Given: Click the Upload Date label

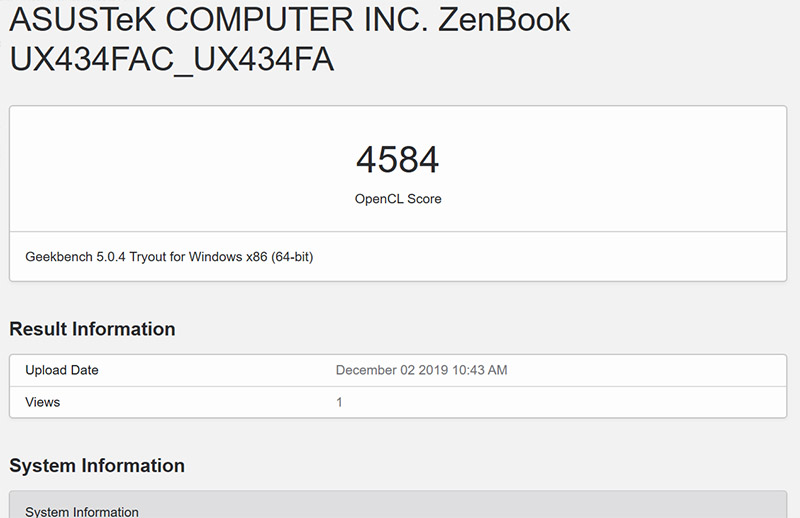Looking at the screenshot, I should [62, 370].
